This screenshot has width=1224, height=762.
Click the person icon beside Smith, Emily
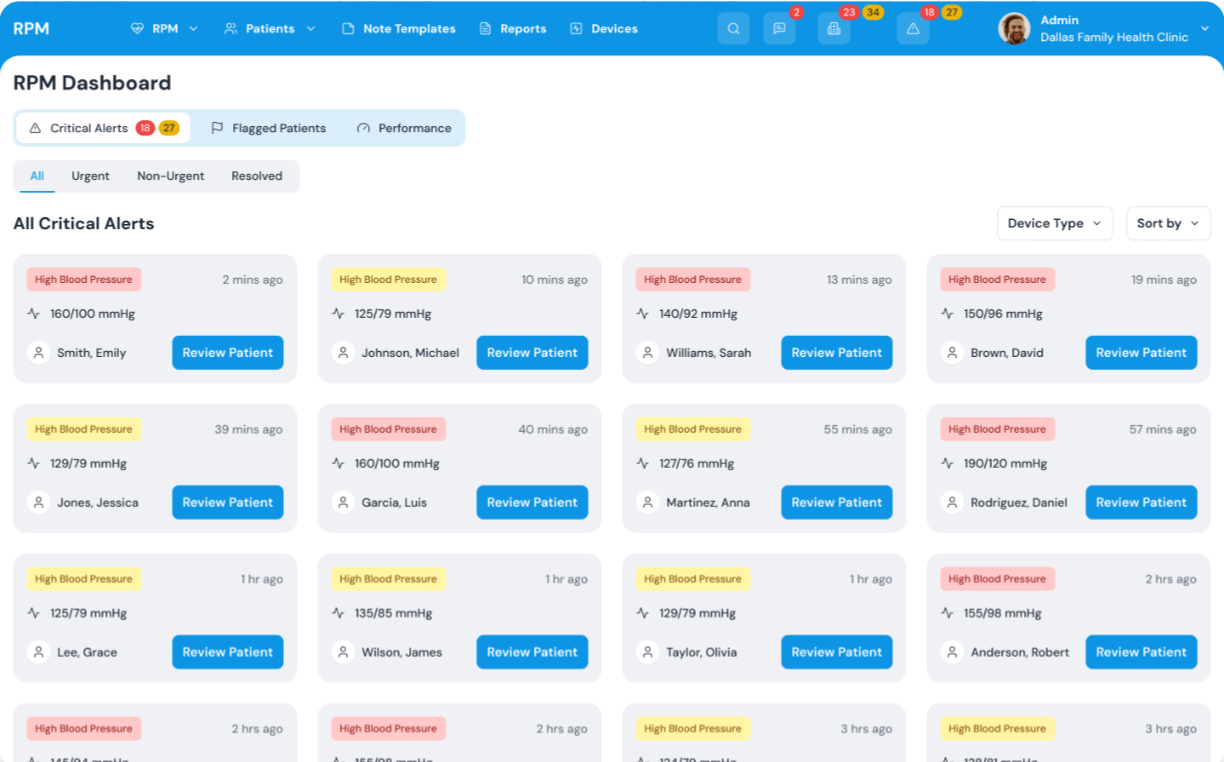click(x=38, y=353)
